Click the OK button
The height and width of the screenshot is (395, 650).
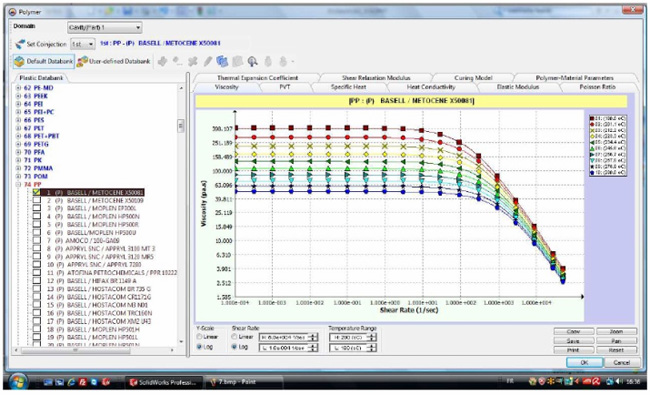pyautogui.click(x=584, y=362)
